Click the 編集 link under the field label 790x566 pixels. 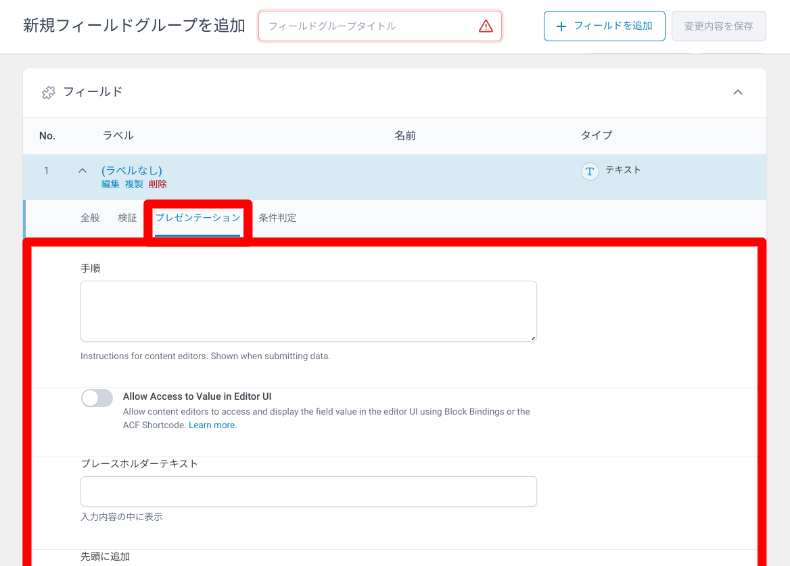pyautogui.click(x=110, y=184)
